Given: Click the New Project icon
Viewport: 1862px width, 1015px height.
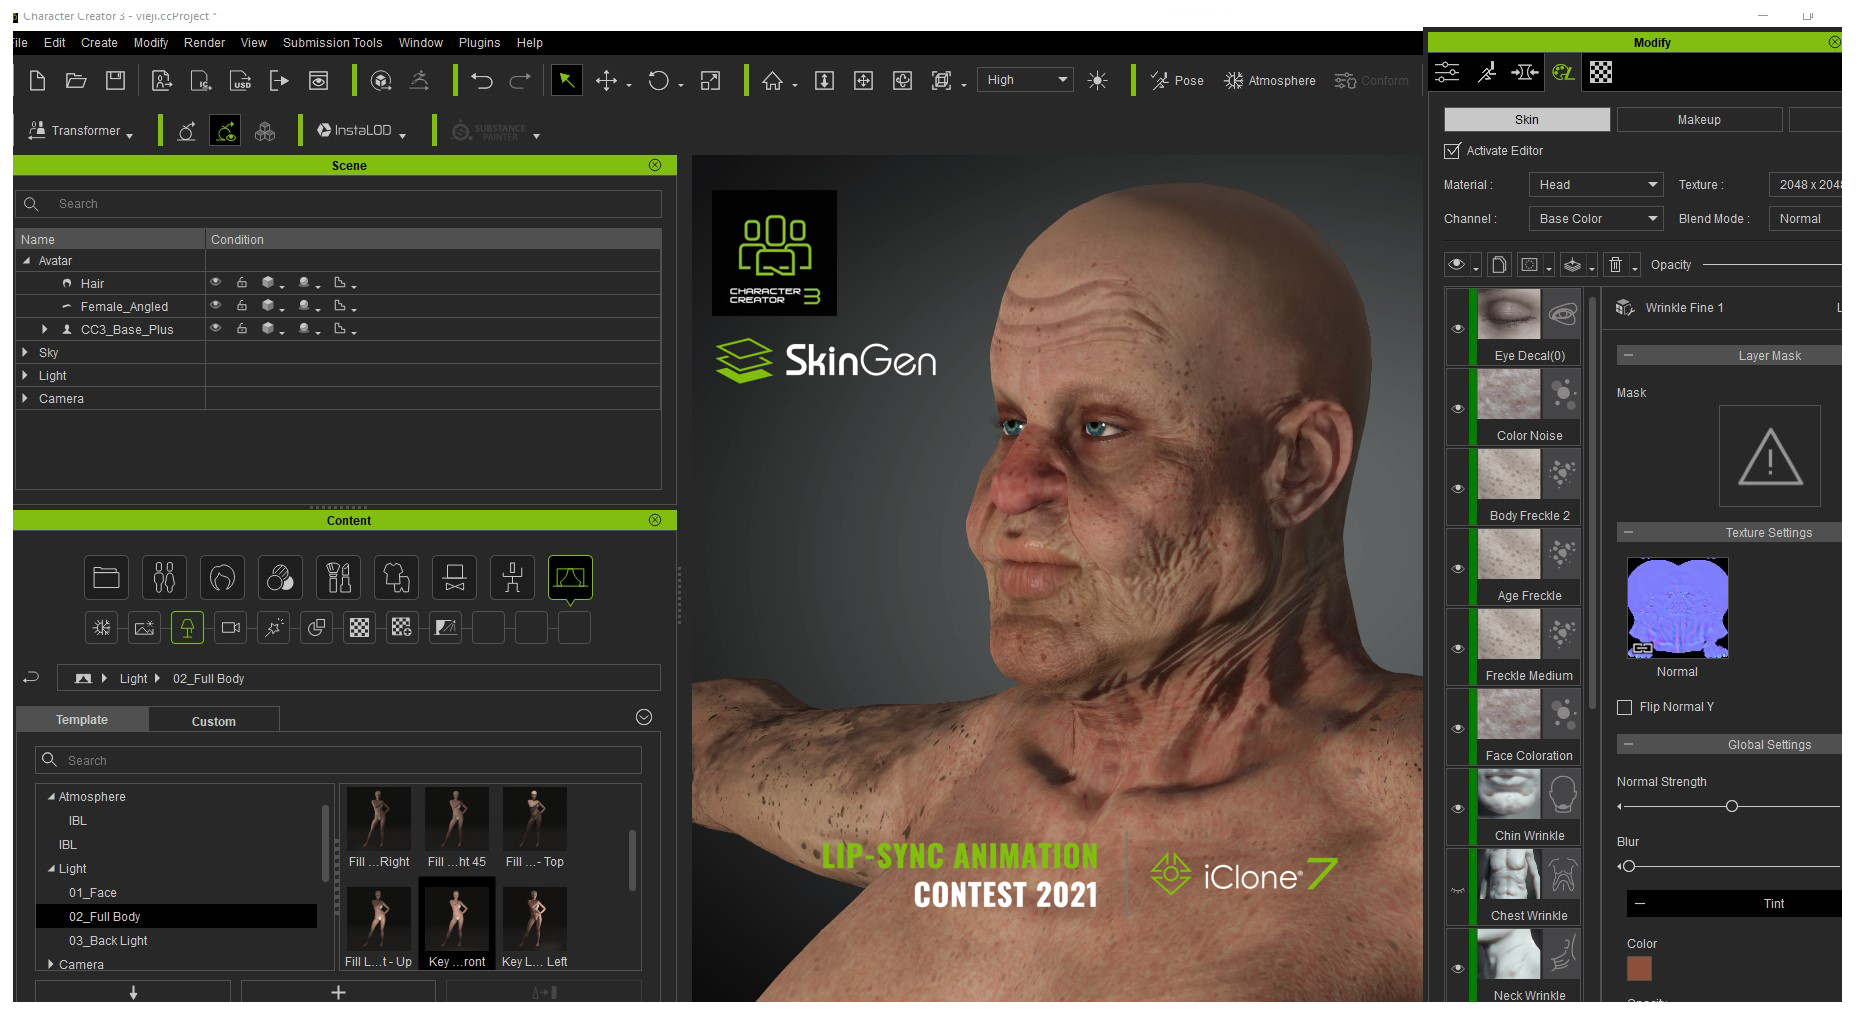Looking at the screenshot, I should (x=37, y=81).
